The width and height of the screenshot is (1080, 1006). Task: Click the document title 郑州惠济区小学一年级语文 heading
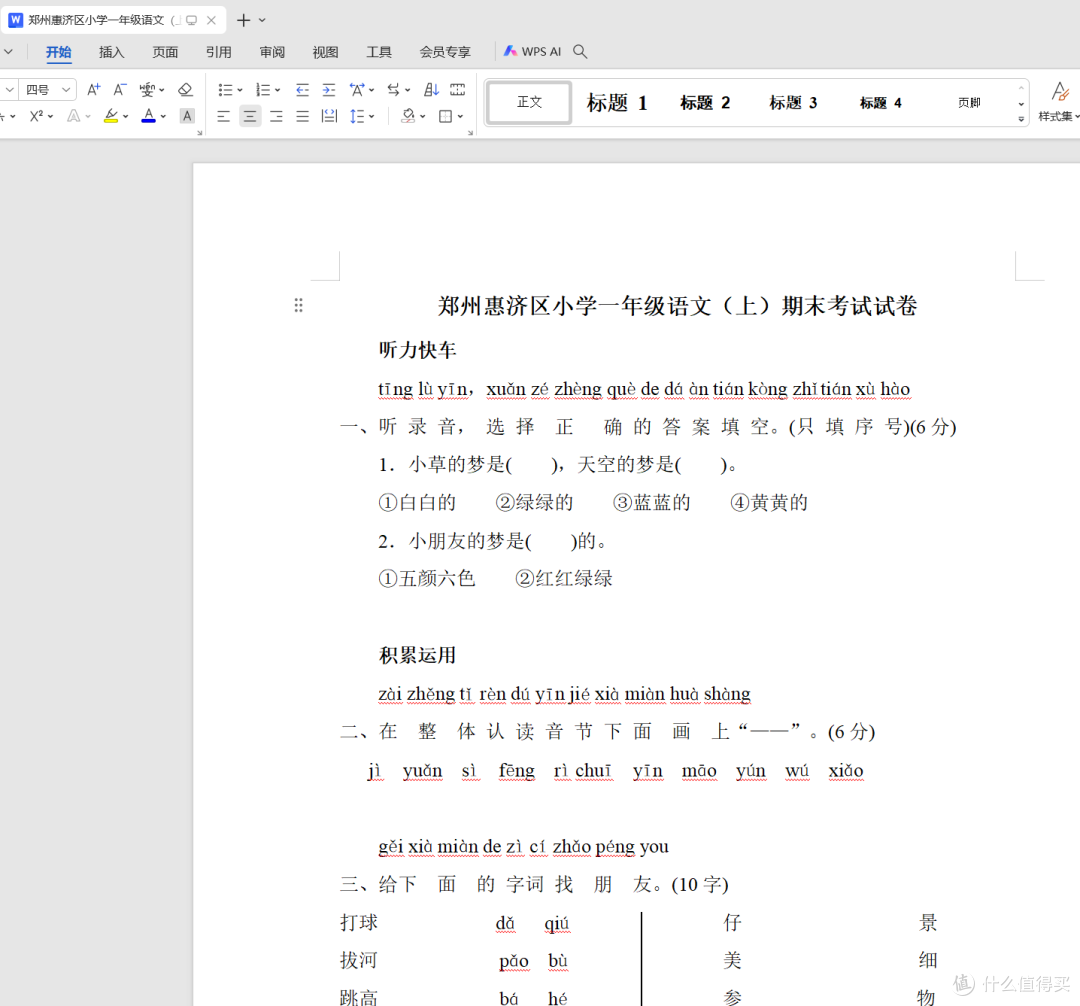tap(677, 306)
